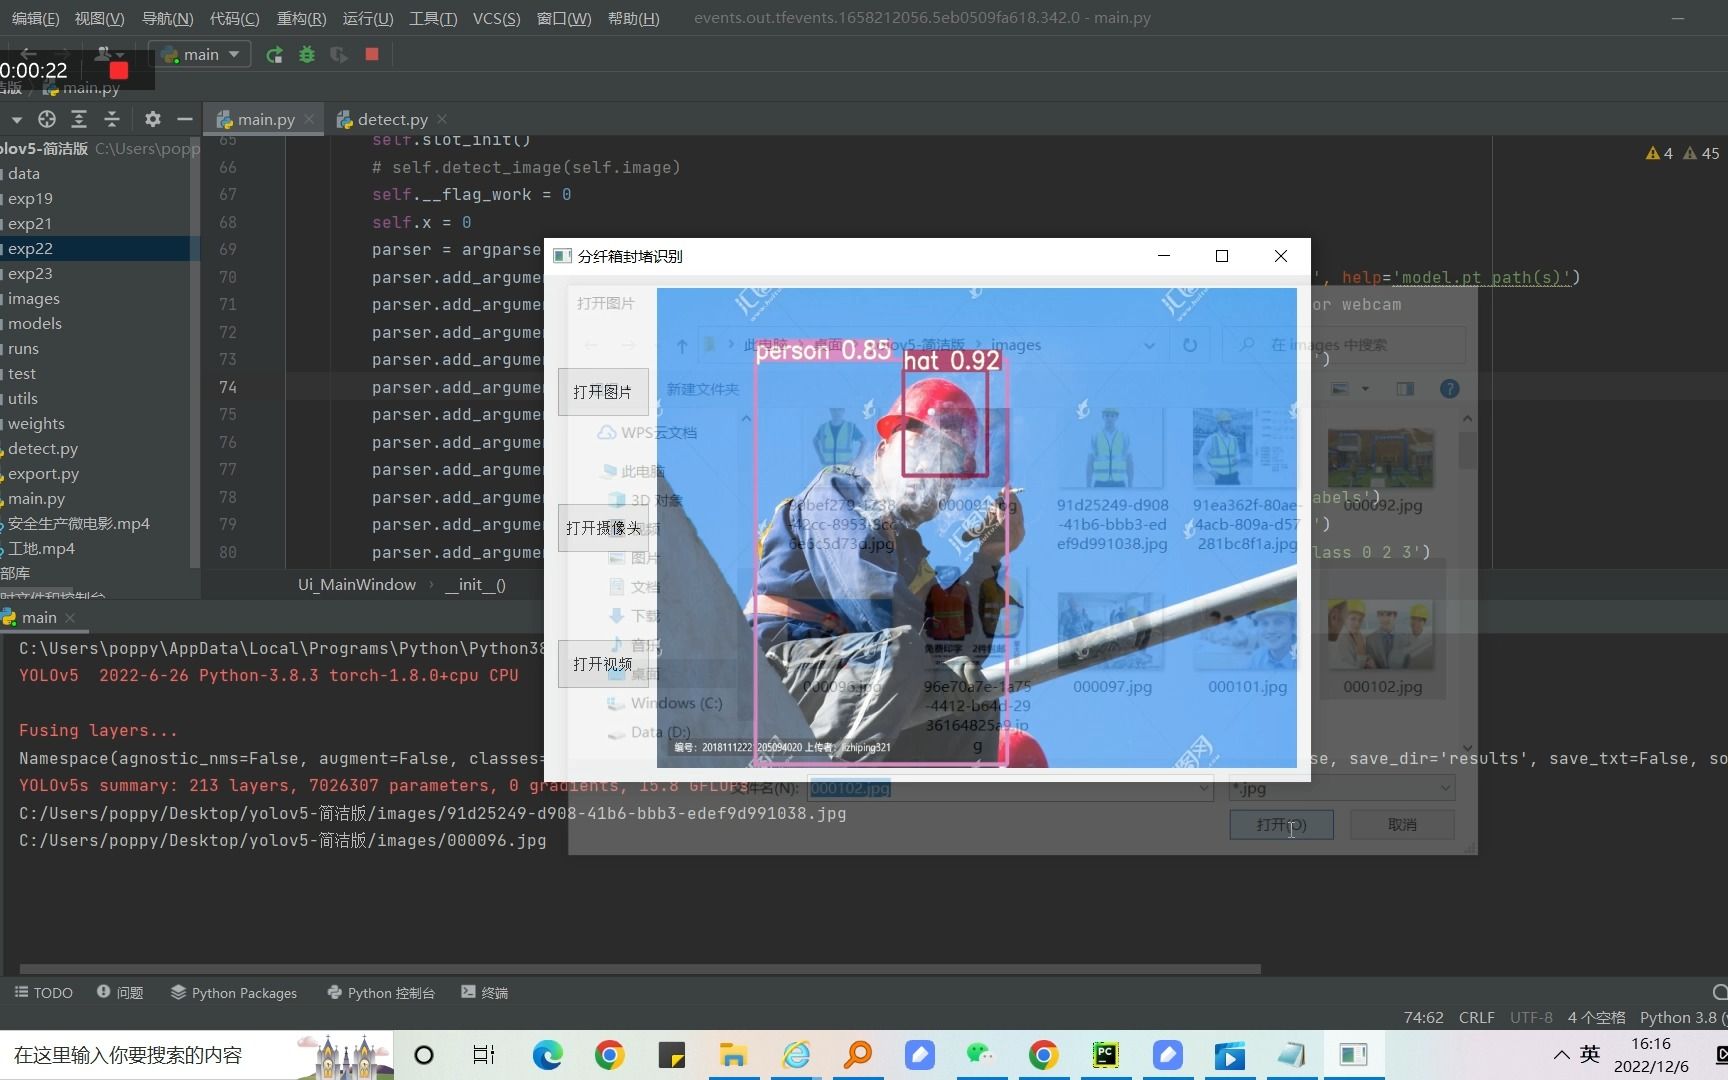Show hidden system tray icons

pyautogui.click(x=1561, y=1055)
